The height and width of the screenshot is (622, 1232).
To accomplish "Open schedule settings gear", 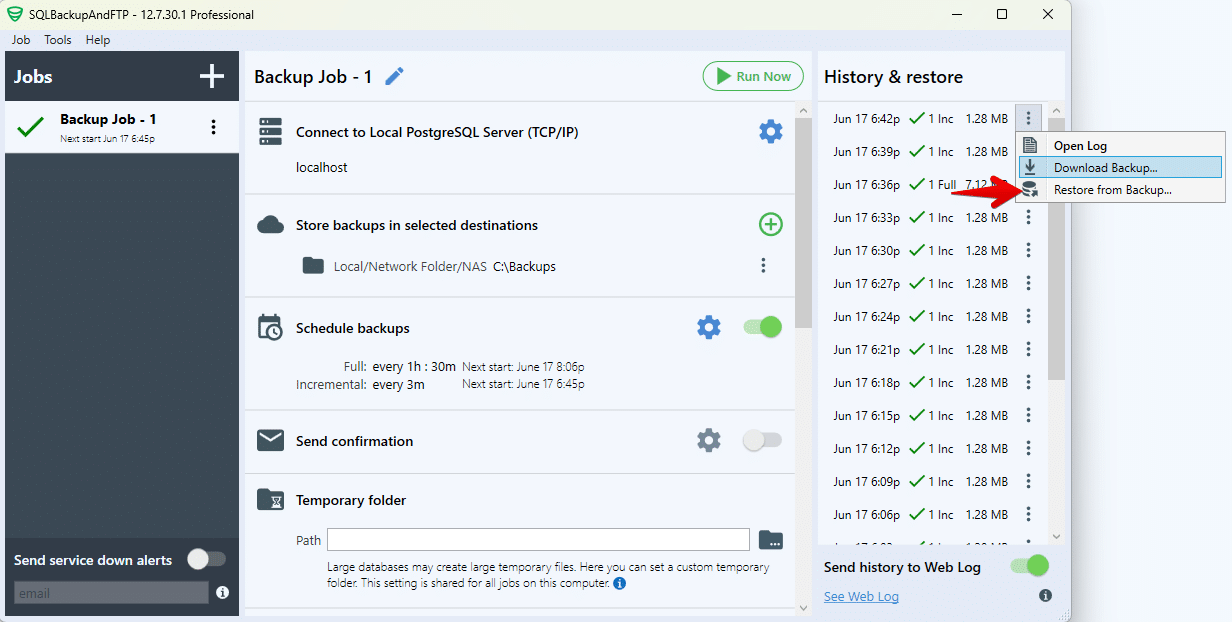I will [x=708, y=327].
